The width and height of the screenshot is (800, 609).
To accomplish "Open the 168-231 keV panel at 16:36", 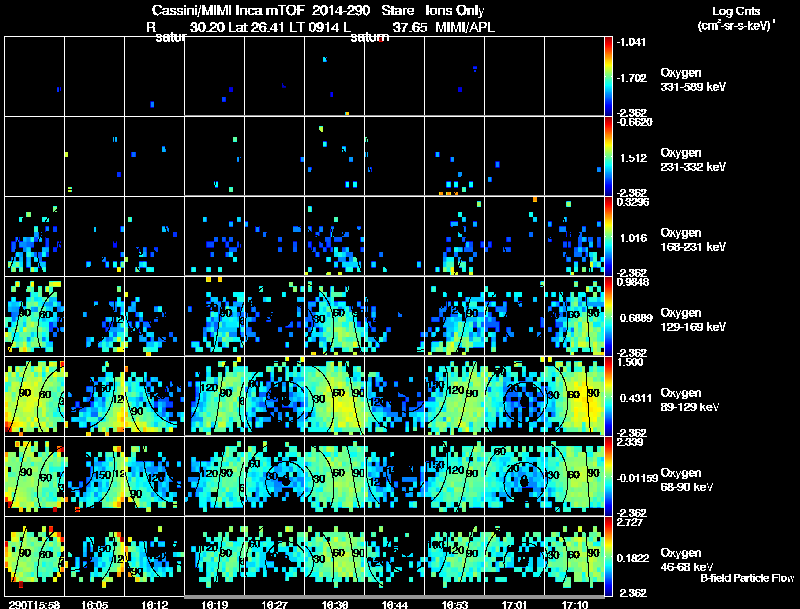I will pos(335,236).
